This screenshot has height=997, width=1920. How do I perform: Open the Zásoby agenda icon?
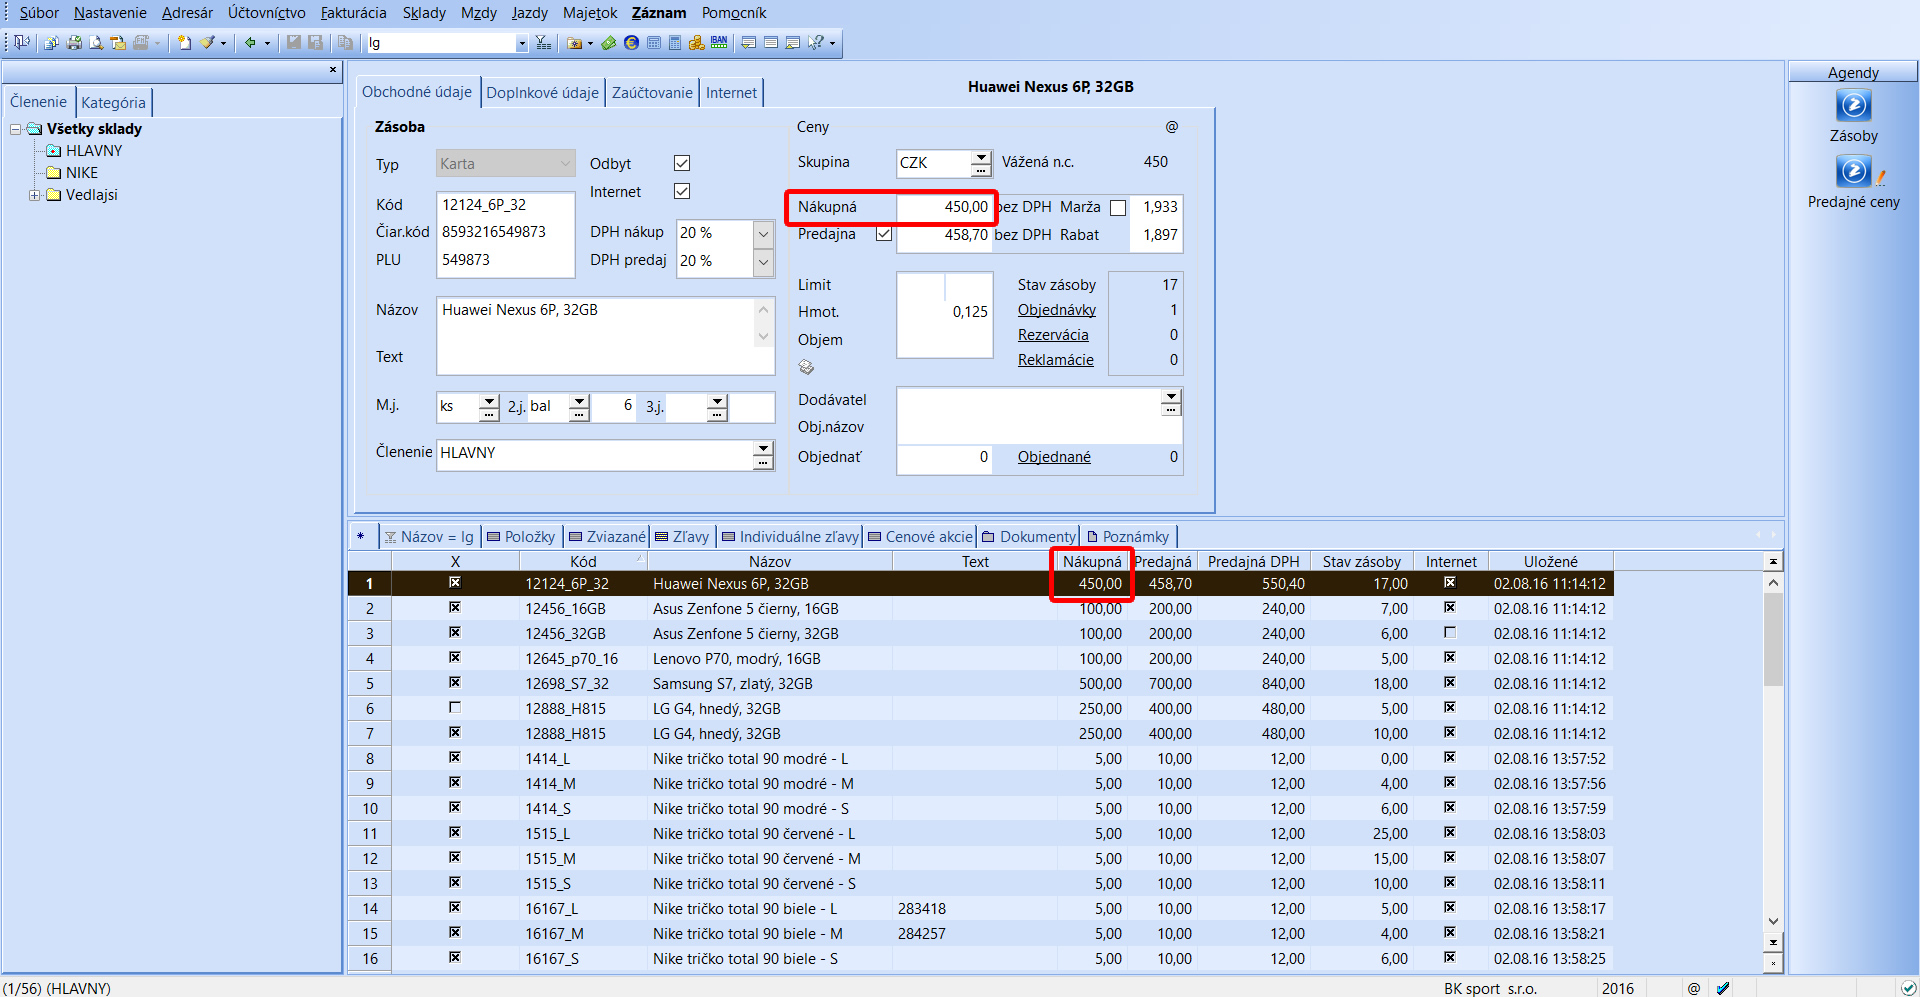[x=1853, y=105]
